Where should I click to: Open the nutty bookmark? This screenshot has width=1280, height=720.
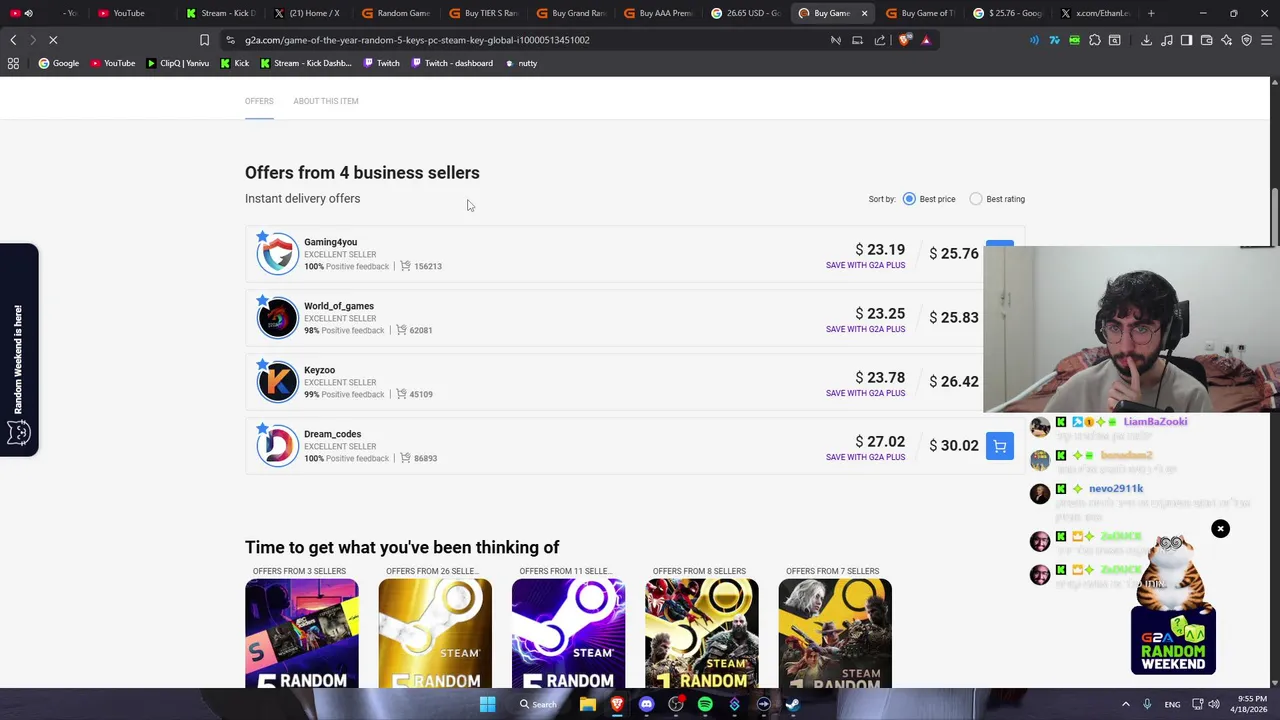[x=522, y=63]
